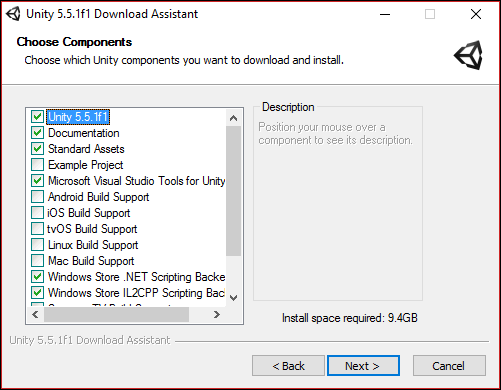The width and height of the screenshot is (501, 390).
Task: Uncheck the Standard Assets checkbox
Action: [37, 149]
